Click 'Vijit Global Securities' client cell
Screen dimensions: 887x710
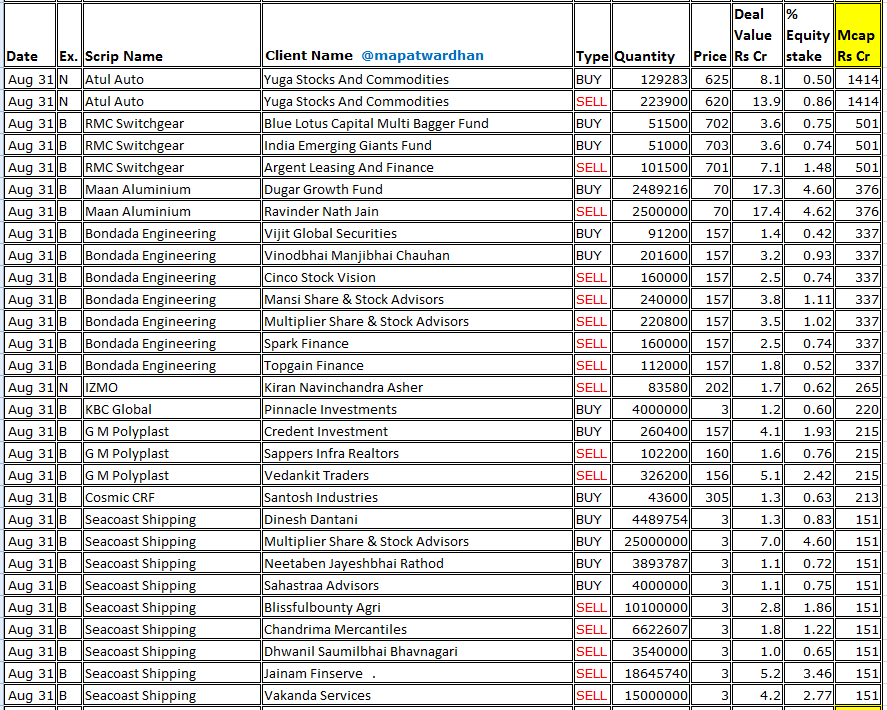coord(417,234)
